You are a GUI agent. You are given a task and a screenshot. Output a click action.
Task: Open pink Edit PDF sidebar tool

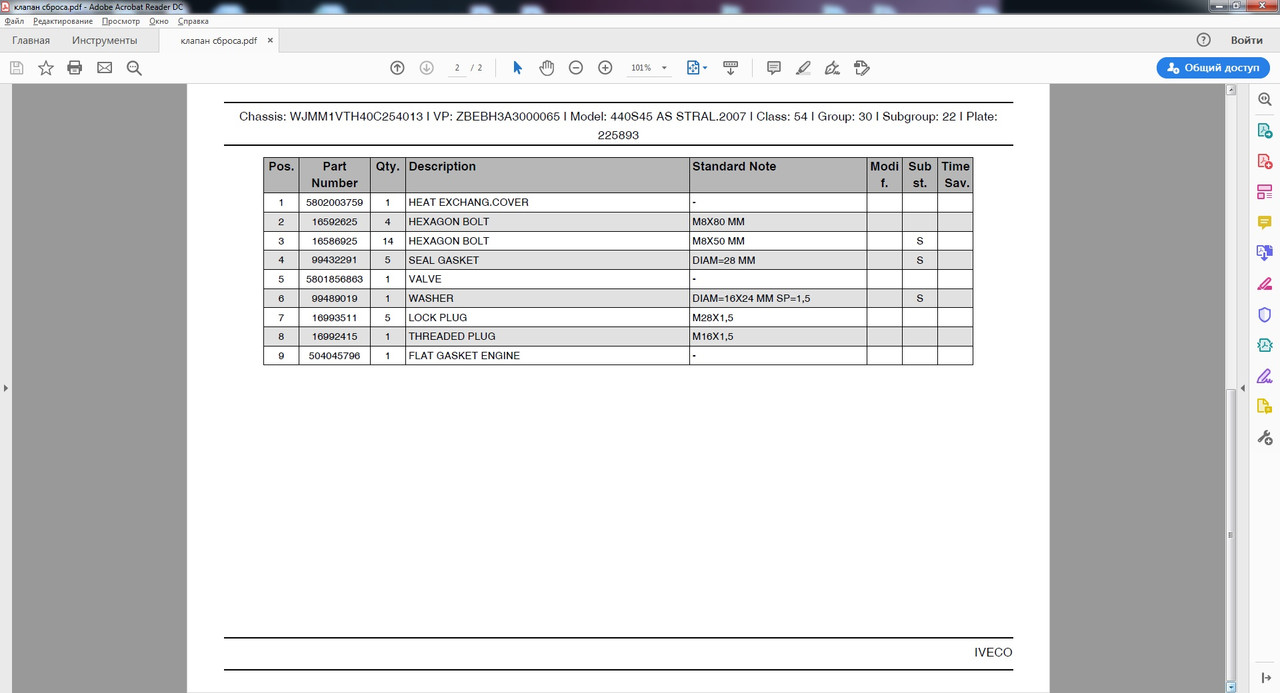(x=1264, y=284)
